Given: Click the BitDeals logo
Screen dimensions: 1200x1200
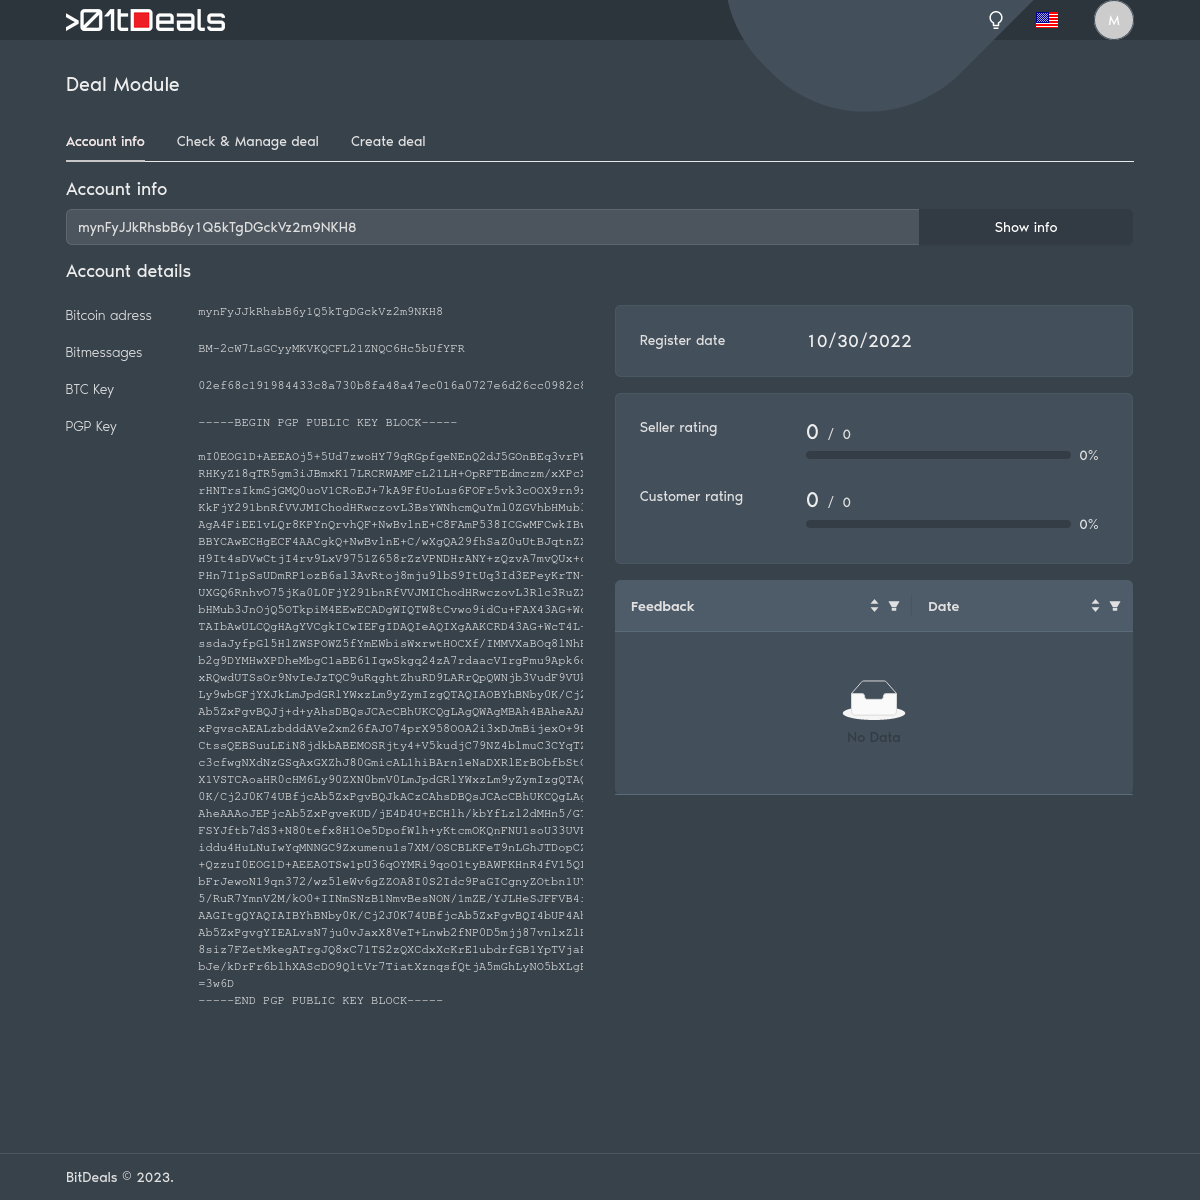Looking at the screenshot, I should [x=146, y=20].
